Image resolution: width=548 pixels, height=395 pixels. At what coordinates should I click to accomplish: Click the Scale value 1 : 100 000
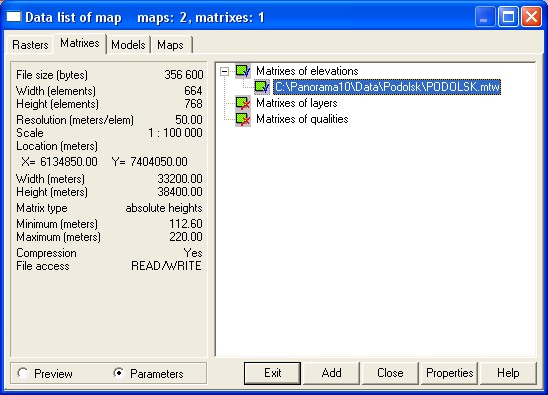[x=175, y=133]
